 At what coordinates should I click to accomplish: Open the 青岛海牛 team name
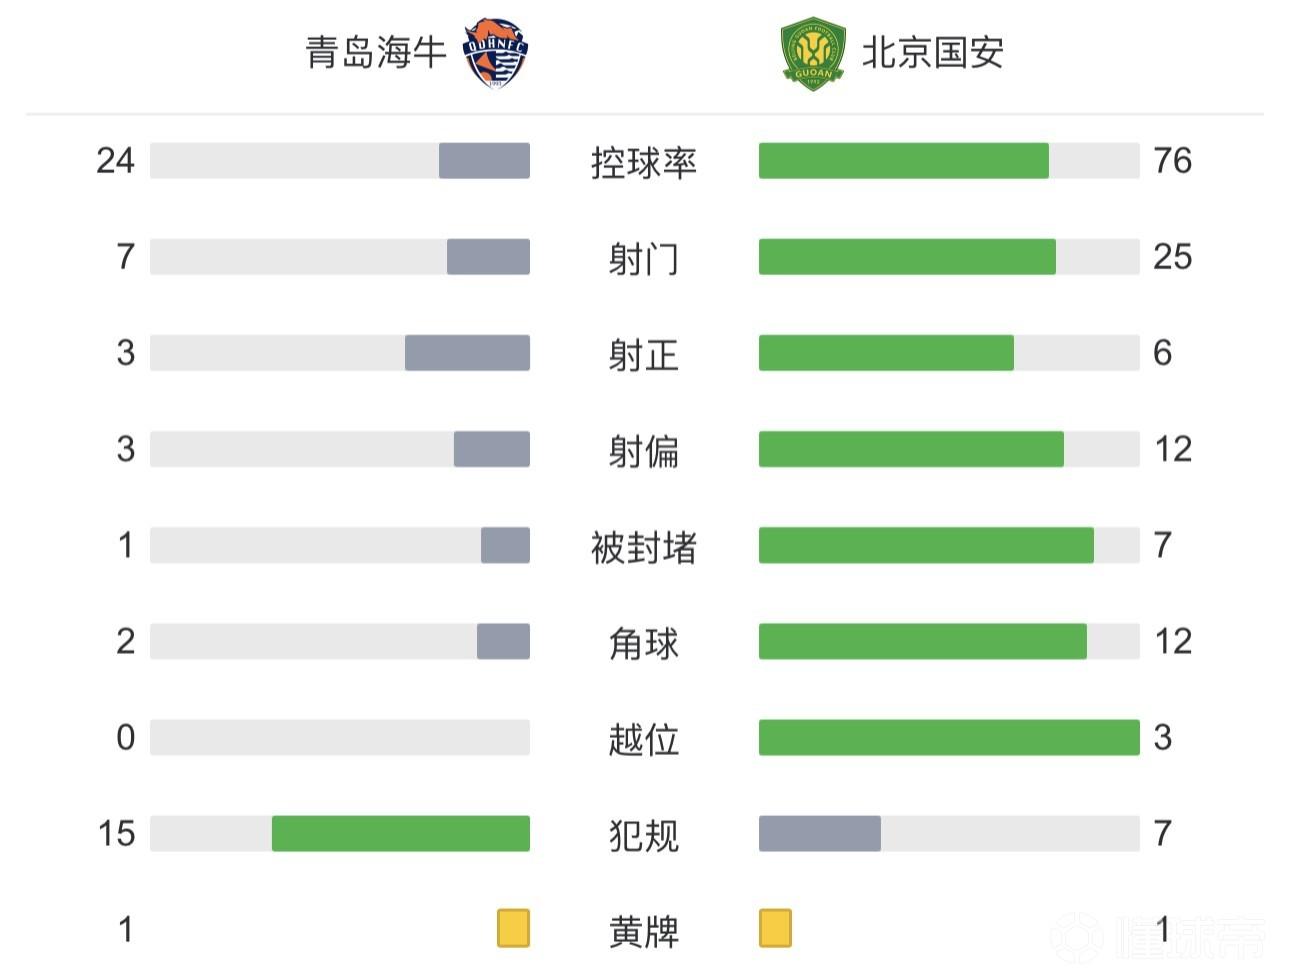point(375,53)
